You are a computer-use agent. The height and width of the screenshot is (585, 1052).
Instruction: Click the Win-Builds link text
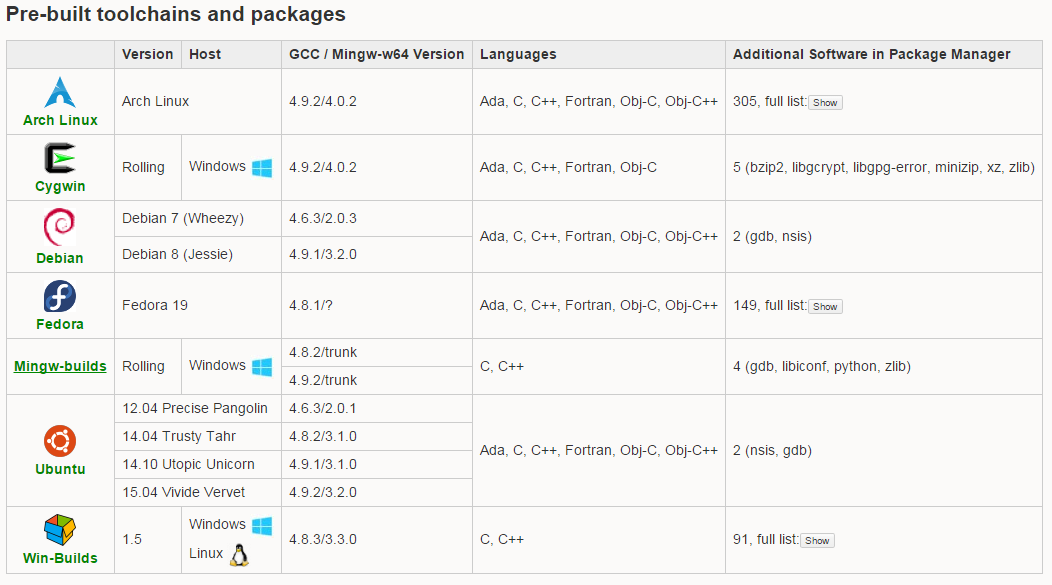tap(60, 558)
